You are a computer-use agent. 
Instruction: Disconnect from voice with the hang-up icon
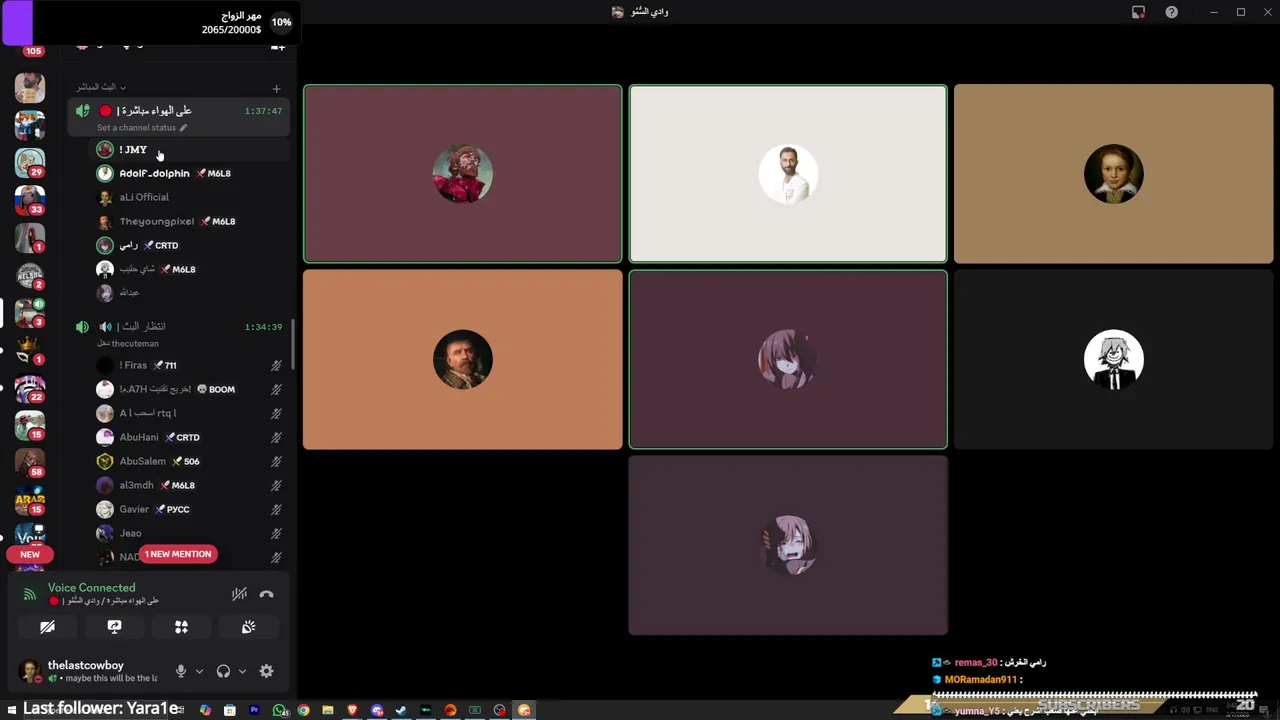tap(266, 594)
